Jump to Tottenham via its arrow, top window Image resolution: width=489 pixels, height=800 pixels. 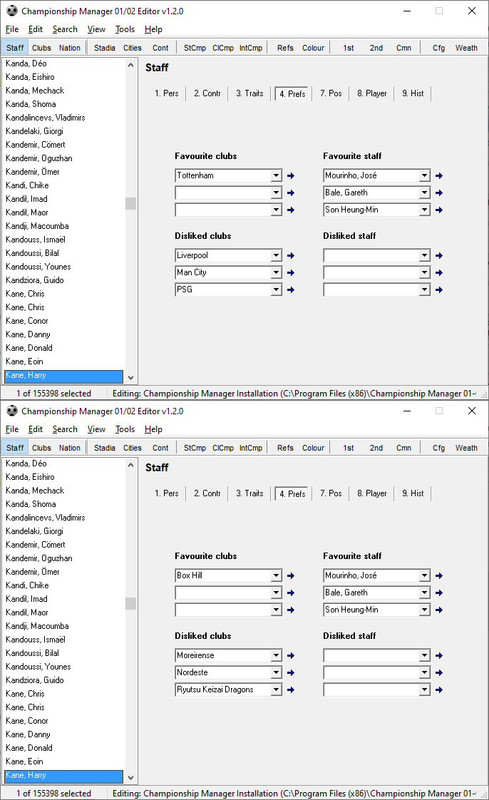[x=290, y=176]
